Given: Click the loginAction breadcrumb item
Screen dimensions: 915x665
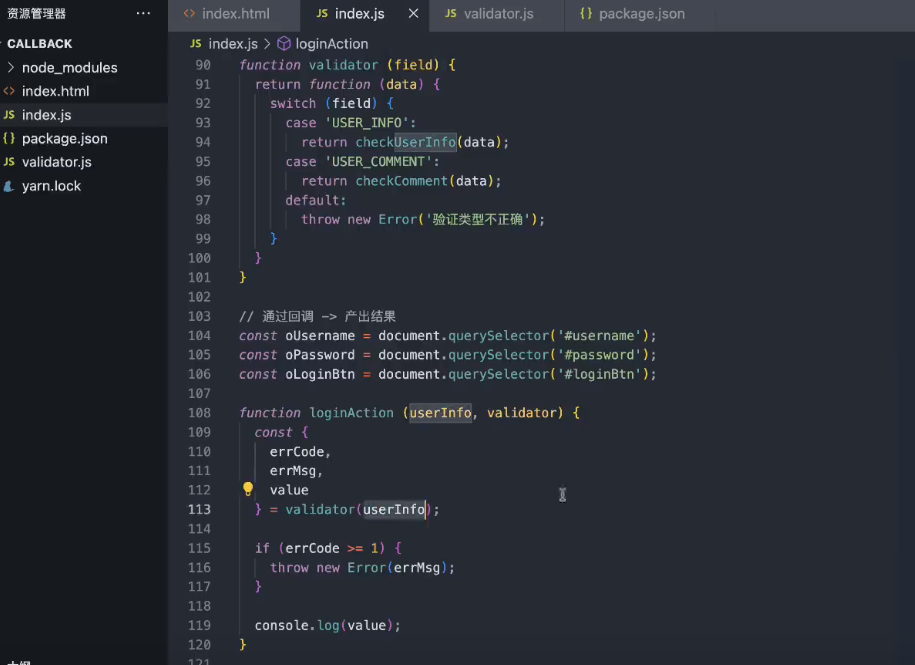Looking at the screenshot, I should point(331,44).
